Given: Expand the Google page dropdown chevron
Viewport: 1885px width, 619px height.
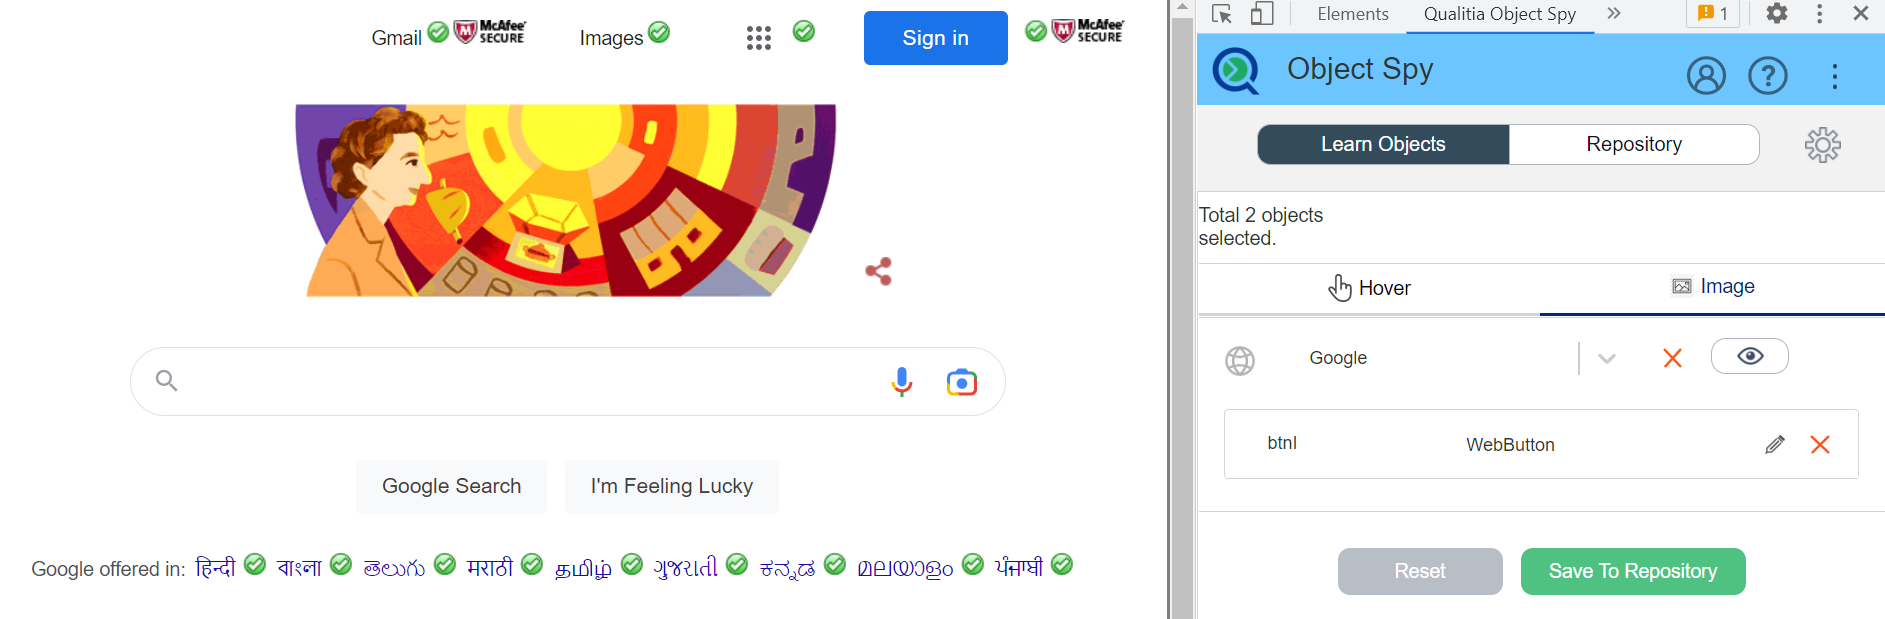Looking at the screenshot, I should click(x=1607, y=359).
